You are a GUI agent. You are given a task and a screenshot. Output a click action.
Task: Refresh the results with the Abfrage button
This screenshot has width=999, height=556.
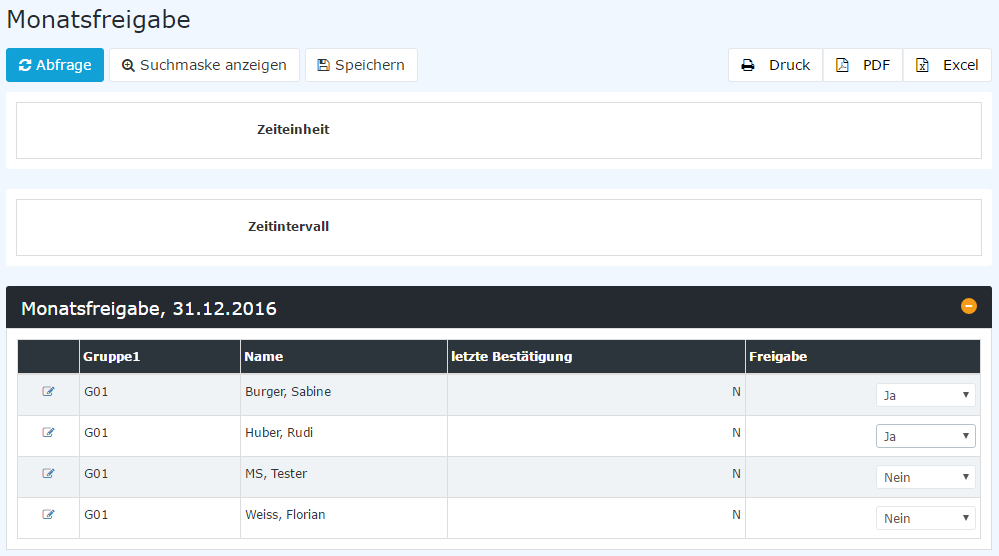click(55, 65)
